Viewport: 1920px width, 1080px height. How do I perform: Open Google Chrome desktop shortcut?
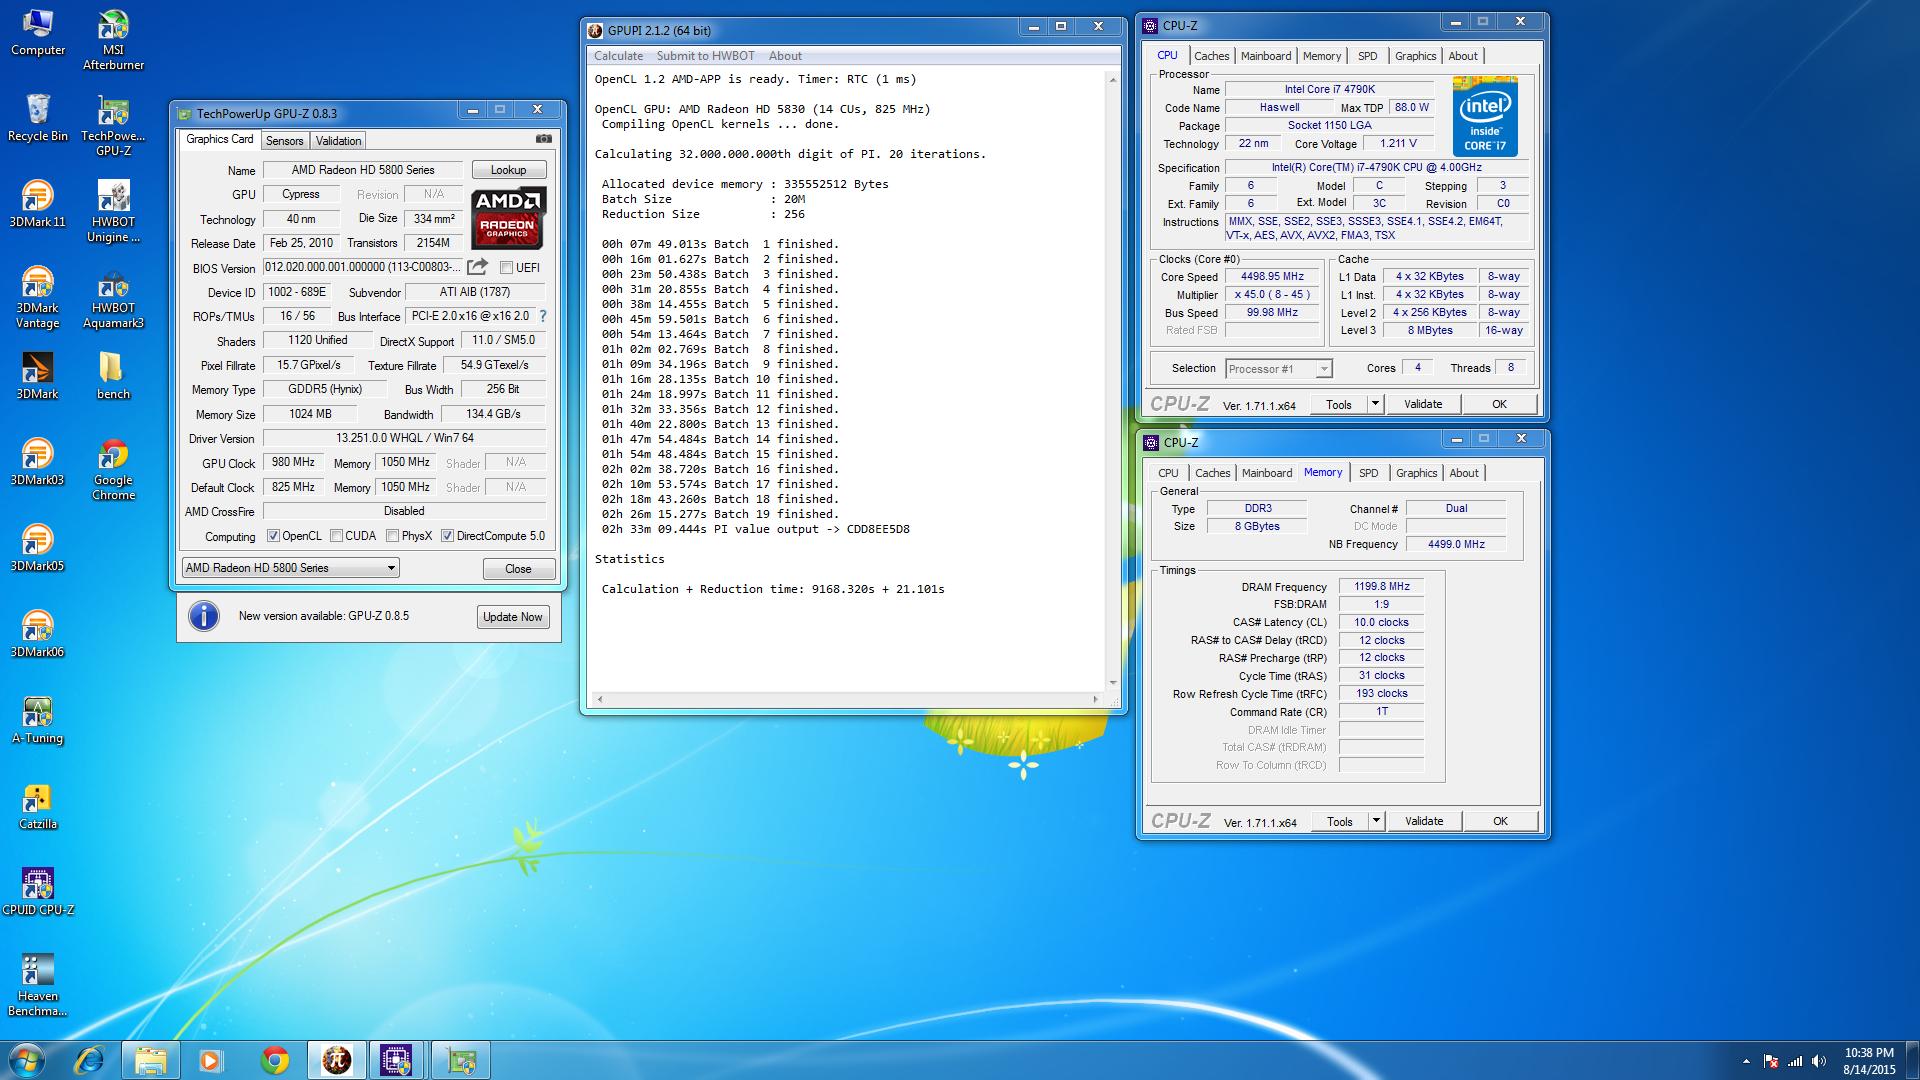113,470
